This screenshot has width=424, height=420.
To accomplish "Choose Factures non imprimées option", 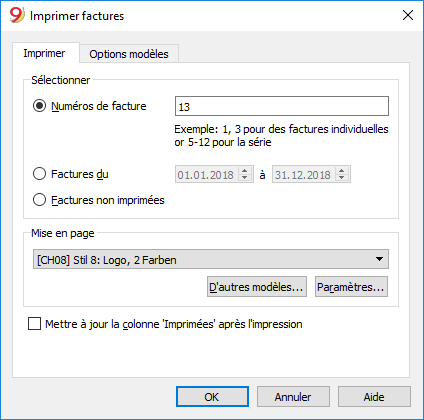I will pos(39,200).
